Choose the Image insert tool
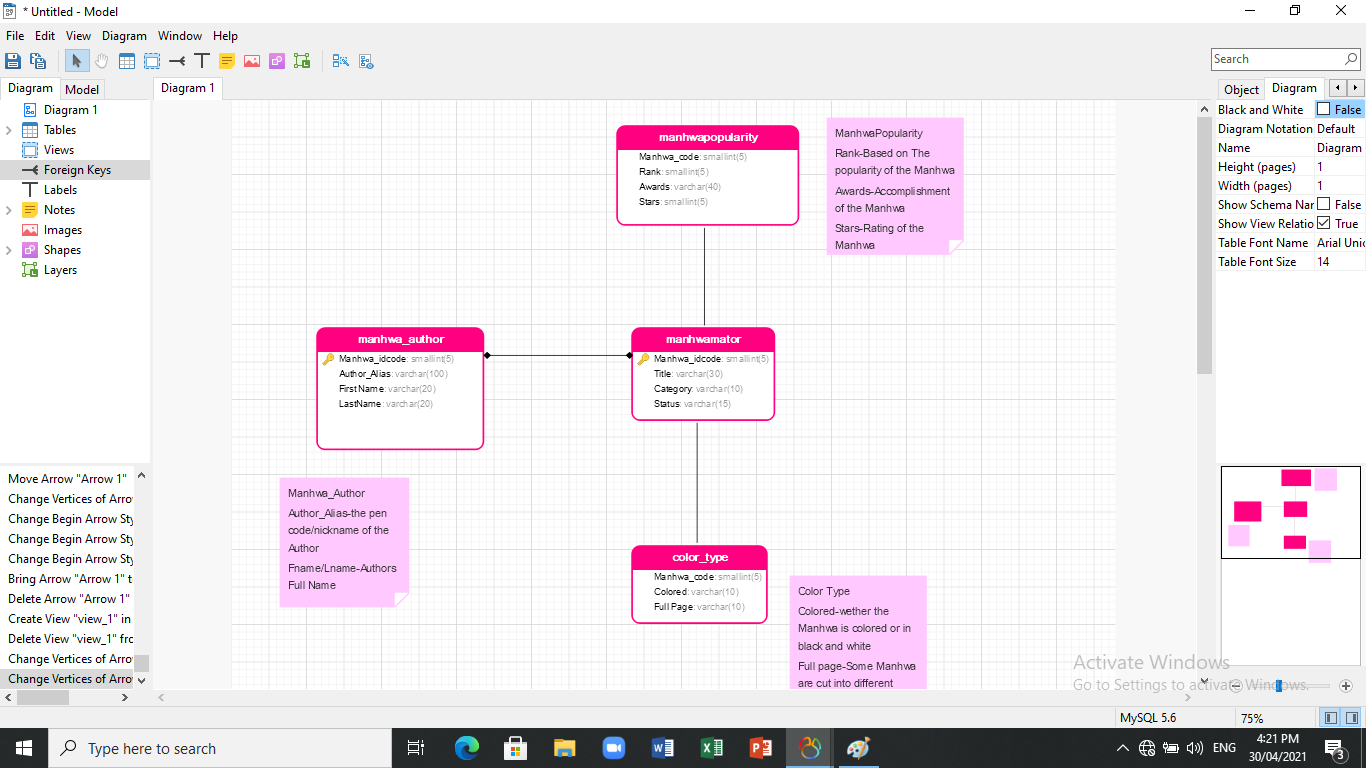1366x768 pixels. 252,61
